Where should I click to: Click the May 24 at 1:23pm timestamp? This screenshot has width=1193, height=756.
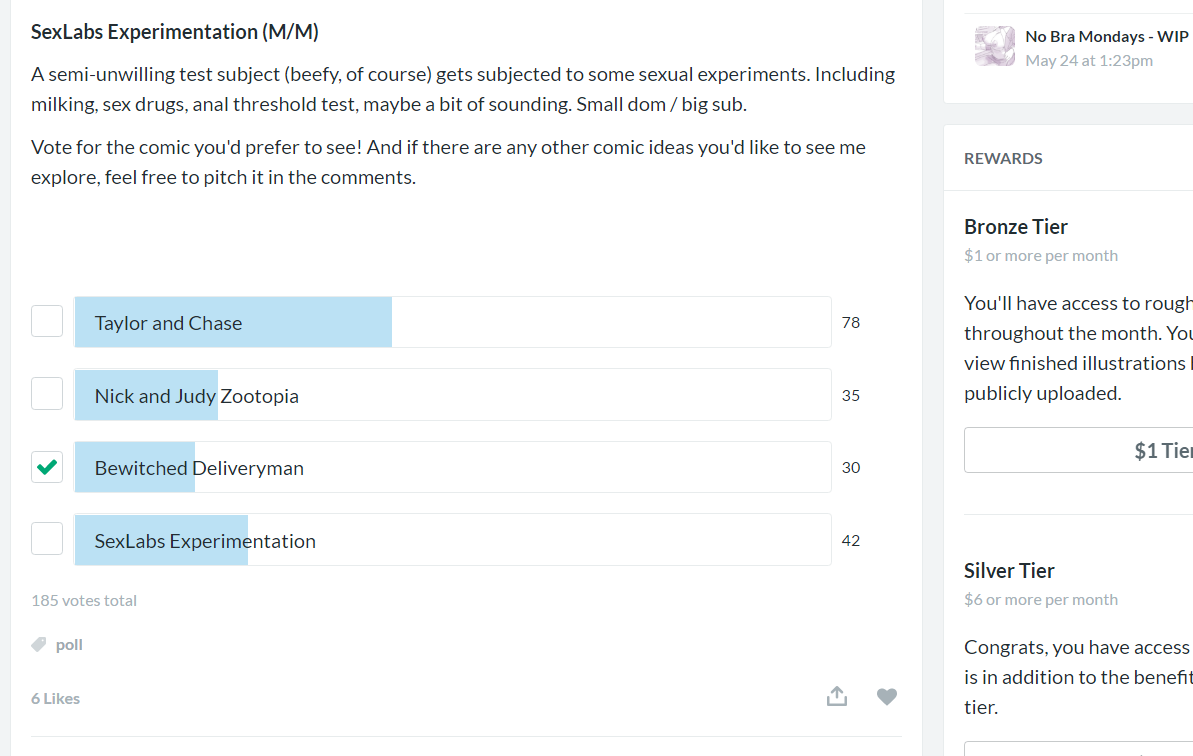[1088, 60]
